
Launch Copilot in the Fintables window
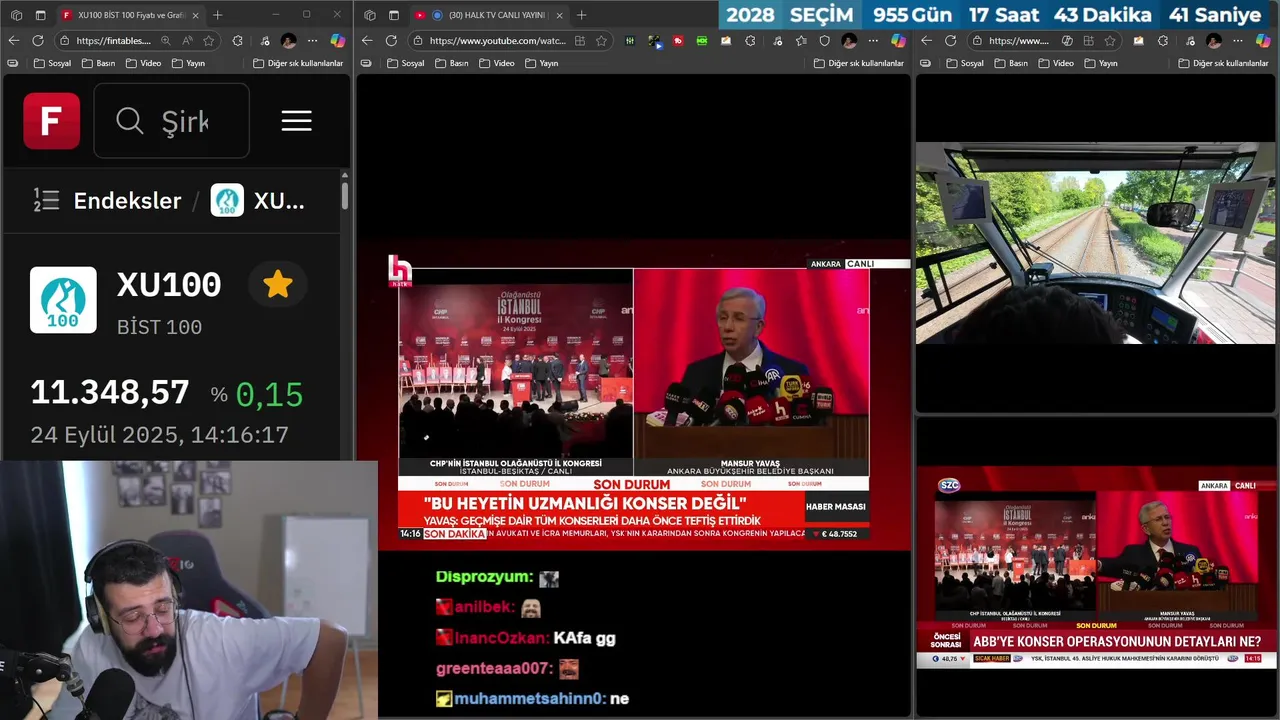coord(338,40)
